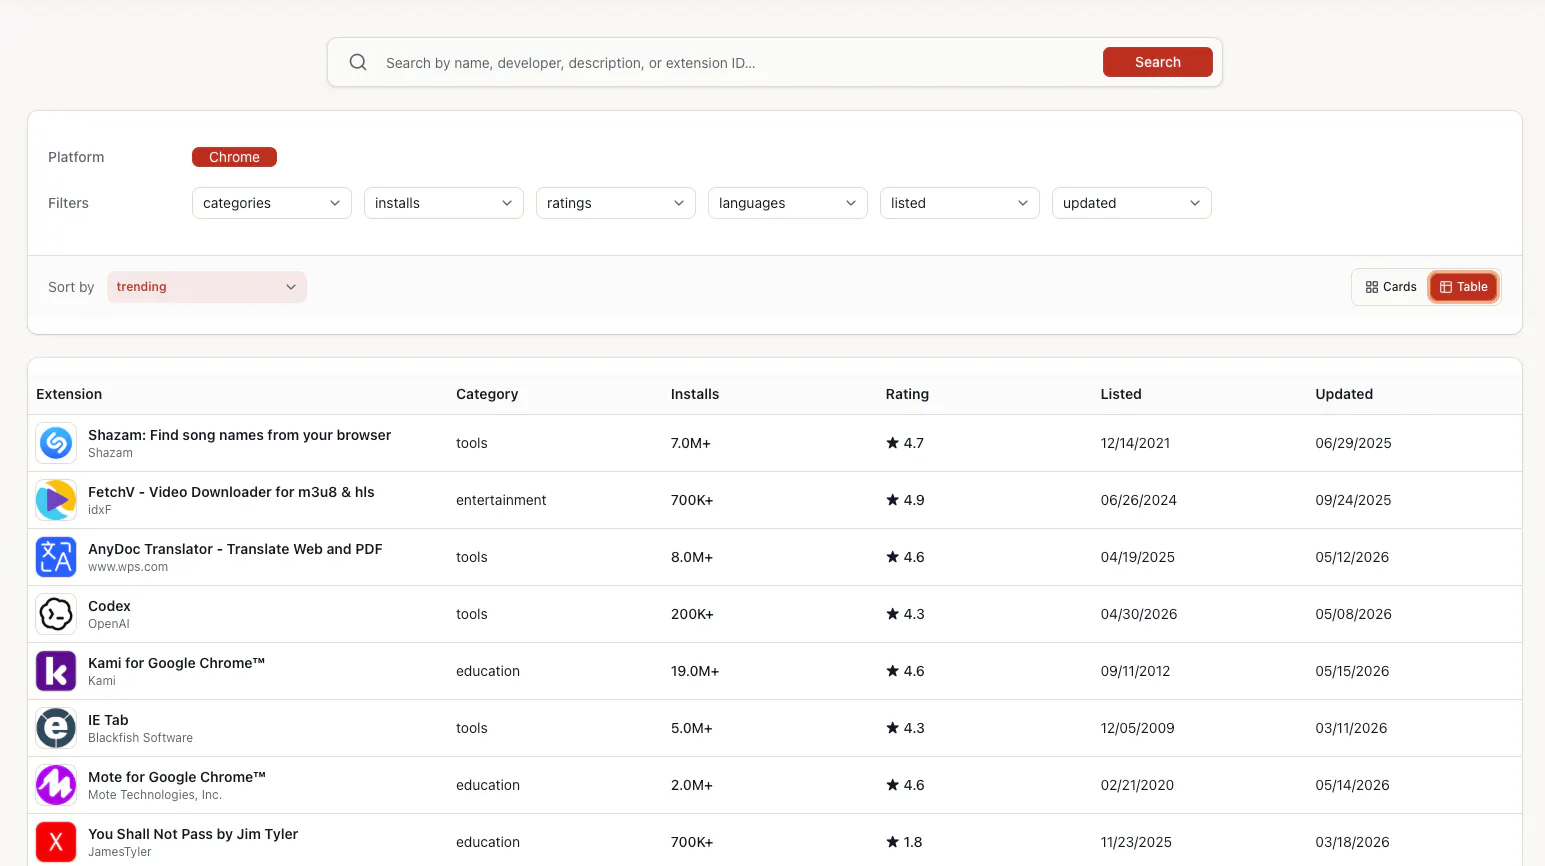Image resolution: width=1545 pixels, height=866 pixels.
Task: Click the 1.8 star rating
Action: (904, 842)
